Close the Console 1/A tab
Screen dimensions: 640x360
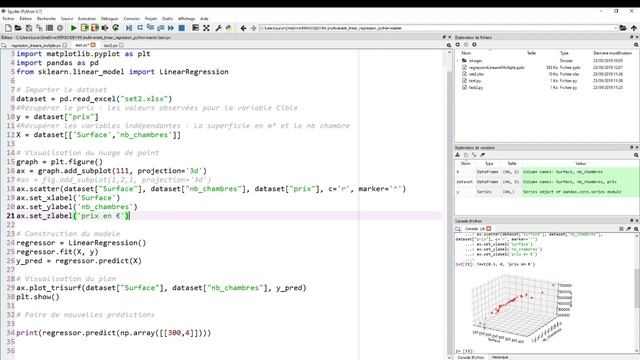489,229
